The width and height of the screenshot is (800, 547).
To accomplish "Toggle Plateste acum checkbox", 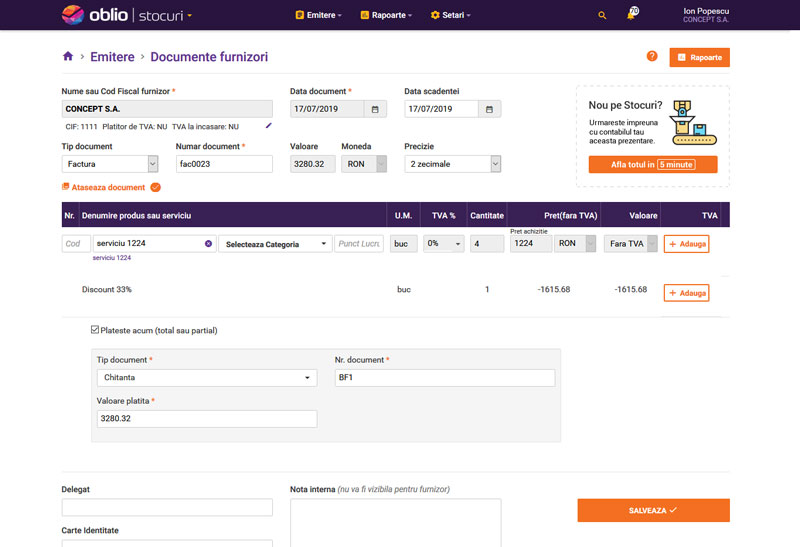I will [96, 330].
